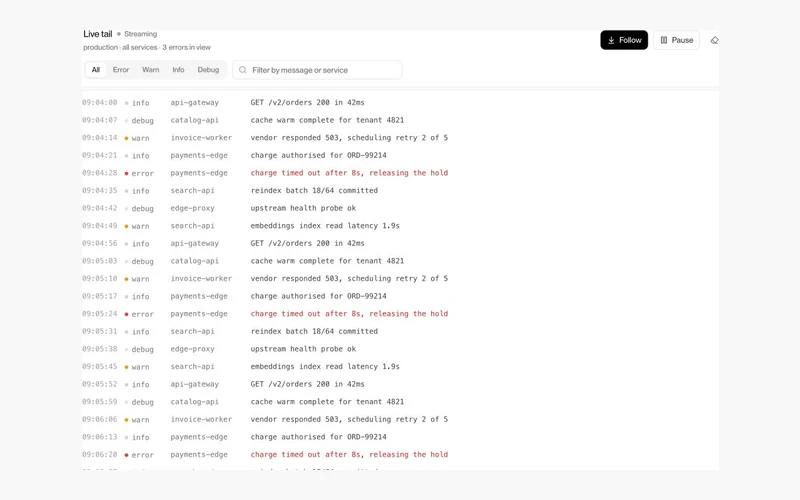Select timestamp 09:06:13
The image size is (800, 500).
pos(99,437)
